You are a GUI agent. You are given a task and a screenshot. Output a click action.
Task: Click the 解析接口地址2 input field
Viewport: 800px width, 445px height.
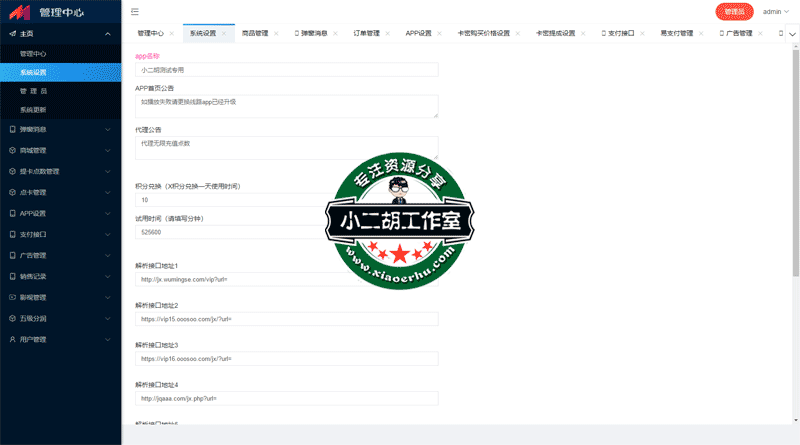(287, 319)
